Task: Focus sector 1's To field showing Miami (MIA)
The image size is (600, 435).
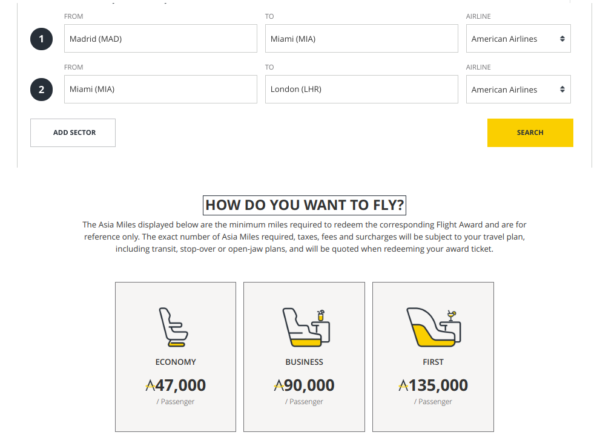Action: [360, 39]
